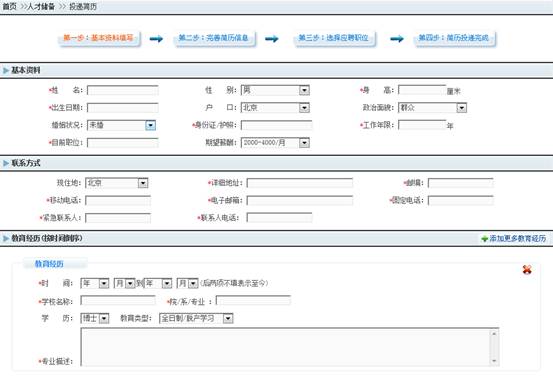Click the red delete education entry icon
This screenshot has height=381, width=553.
point(527,270)
